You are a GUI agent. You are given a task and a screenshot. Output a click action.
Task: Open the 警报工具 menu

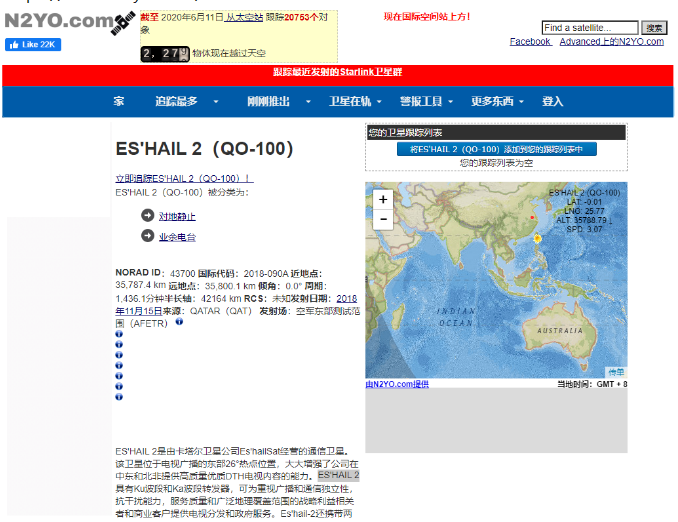421,101
